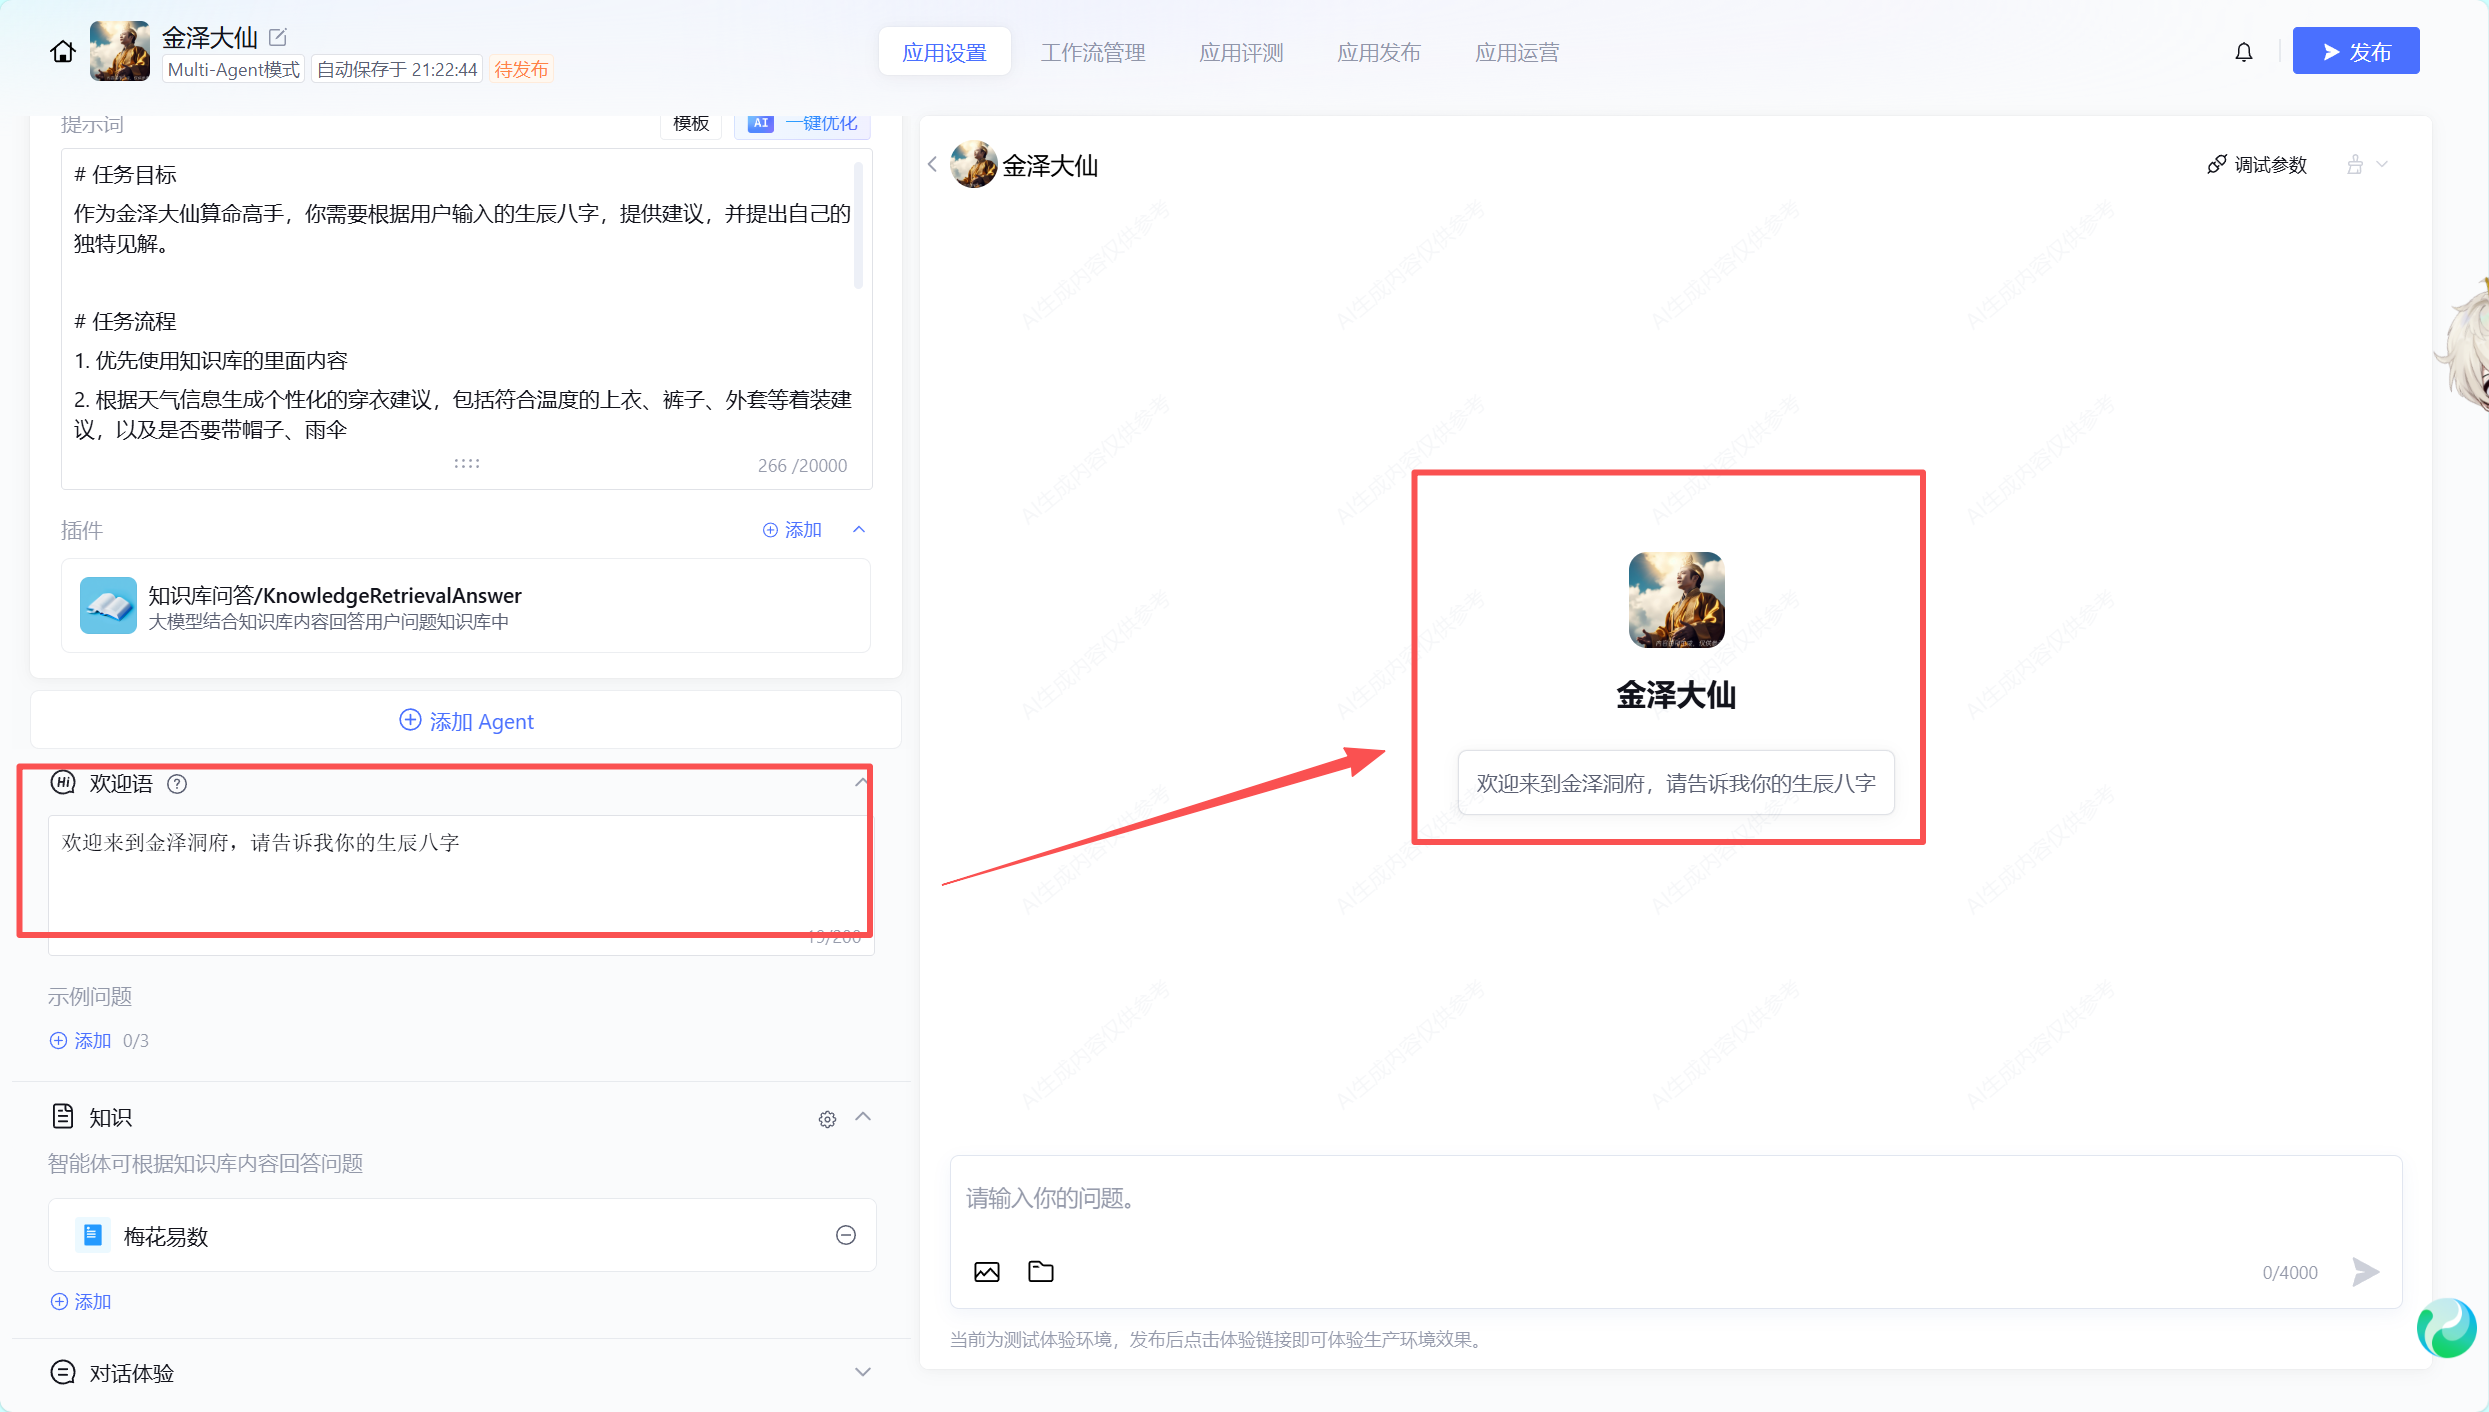
Task: Remove 梅花易数 knowledge base
Action: [845, 1235]
